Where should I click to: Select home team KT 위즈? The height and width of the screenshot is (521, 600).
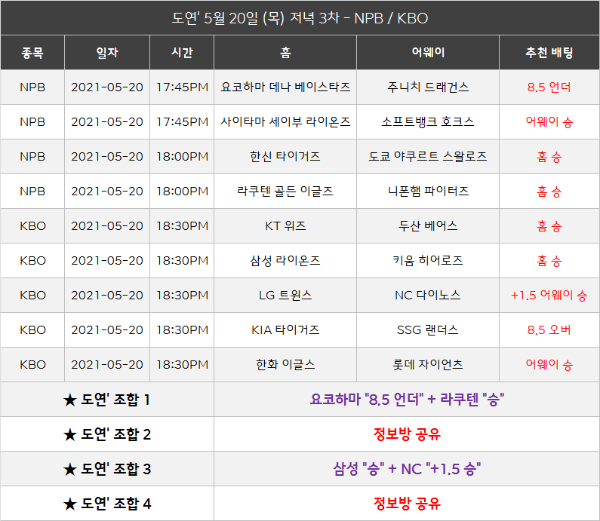tap(285, 226)
